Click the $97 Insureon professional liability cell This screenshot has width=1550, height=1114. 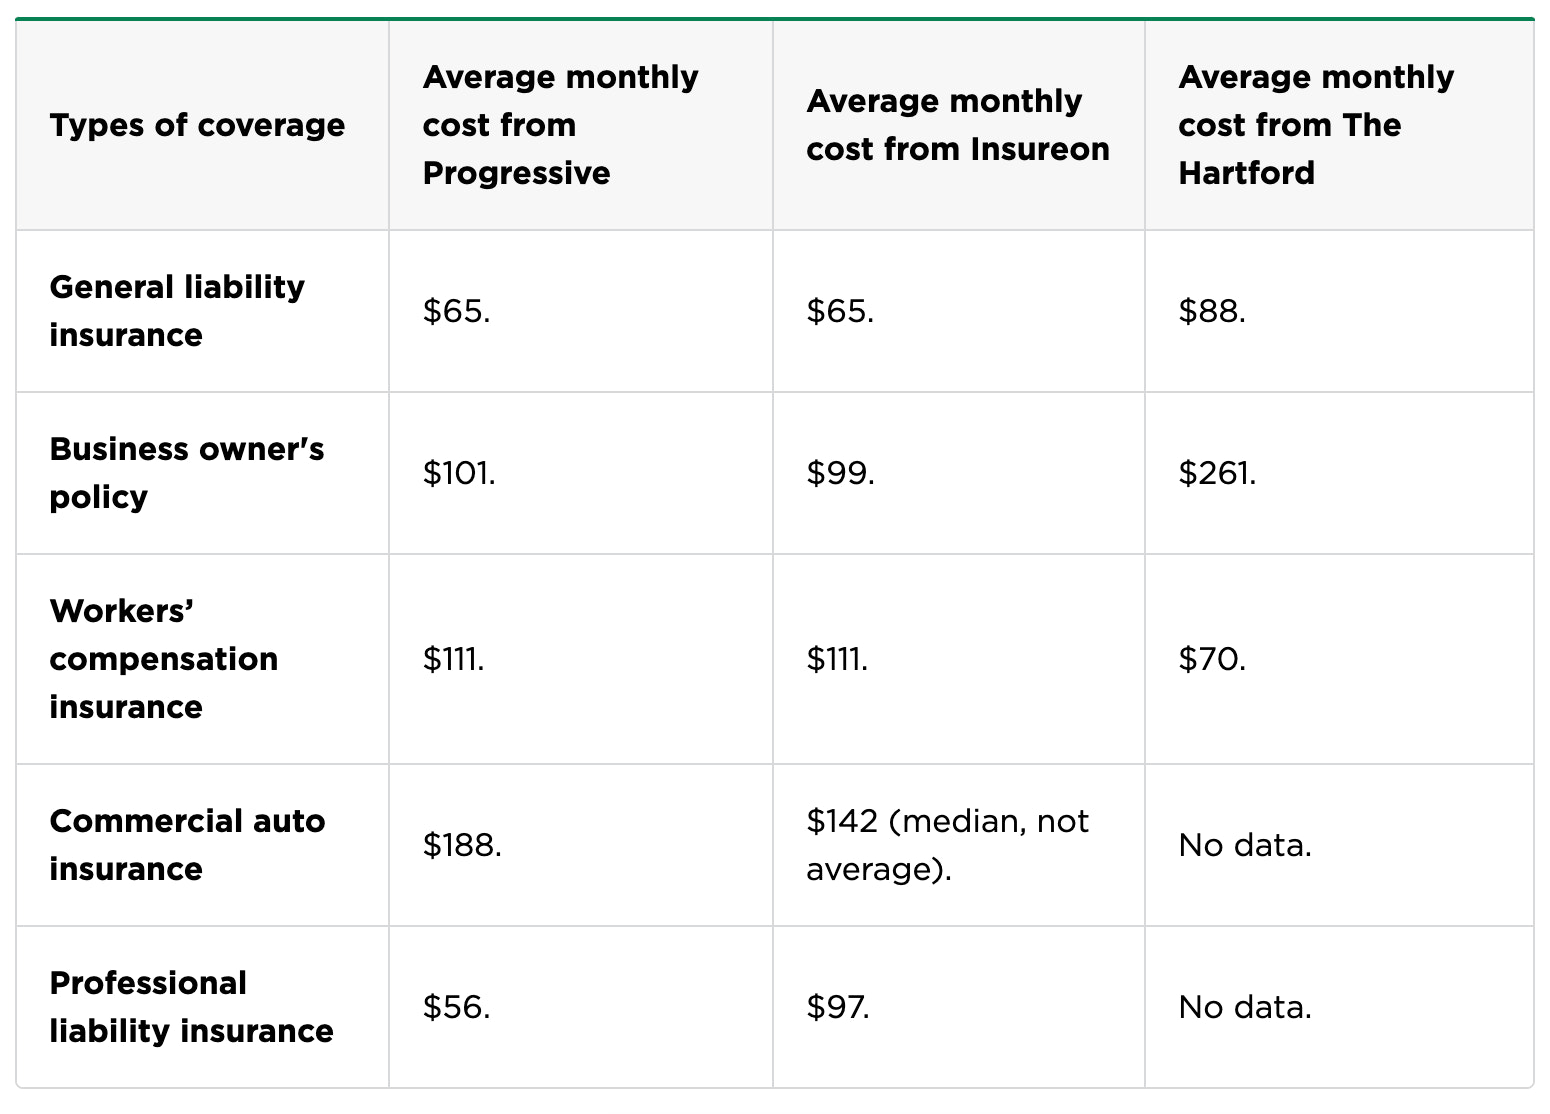(x=838, y=1007)
